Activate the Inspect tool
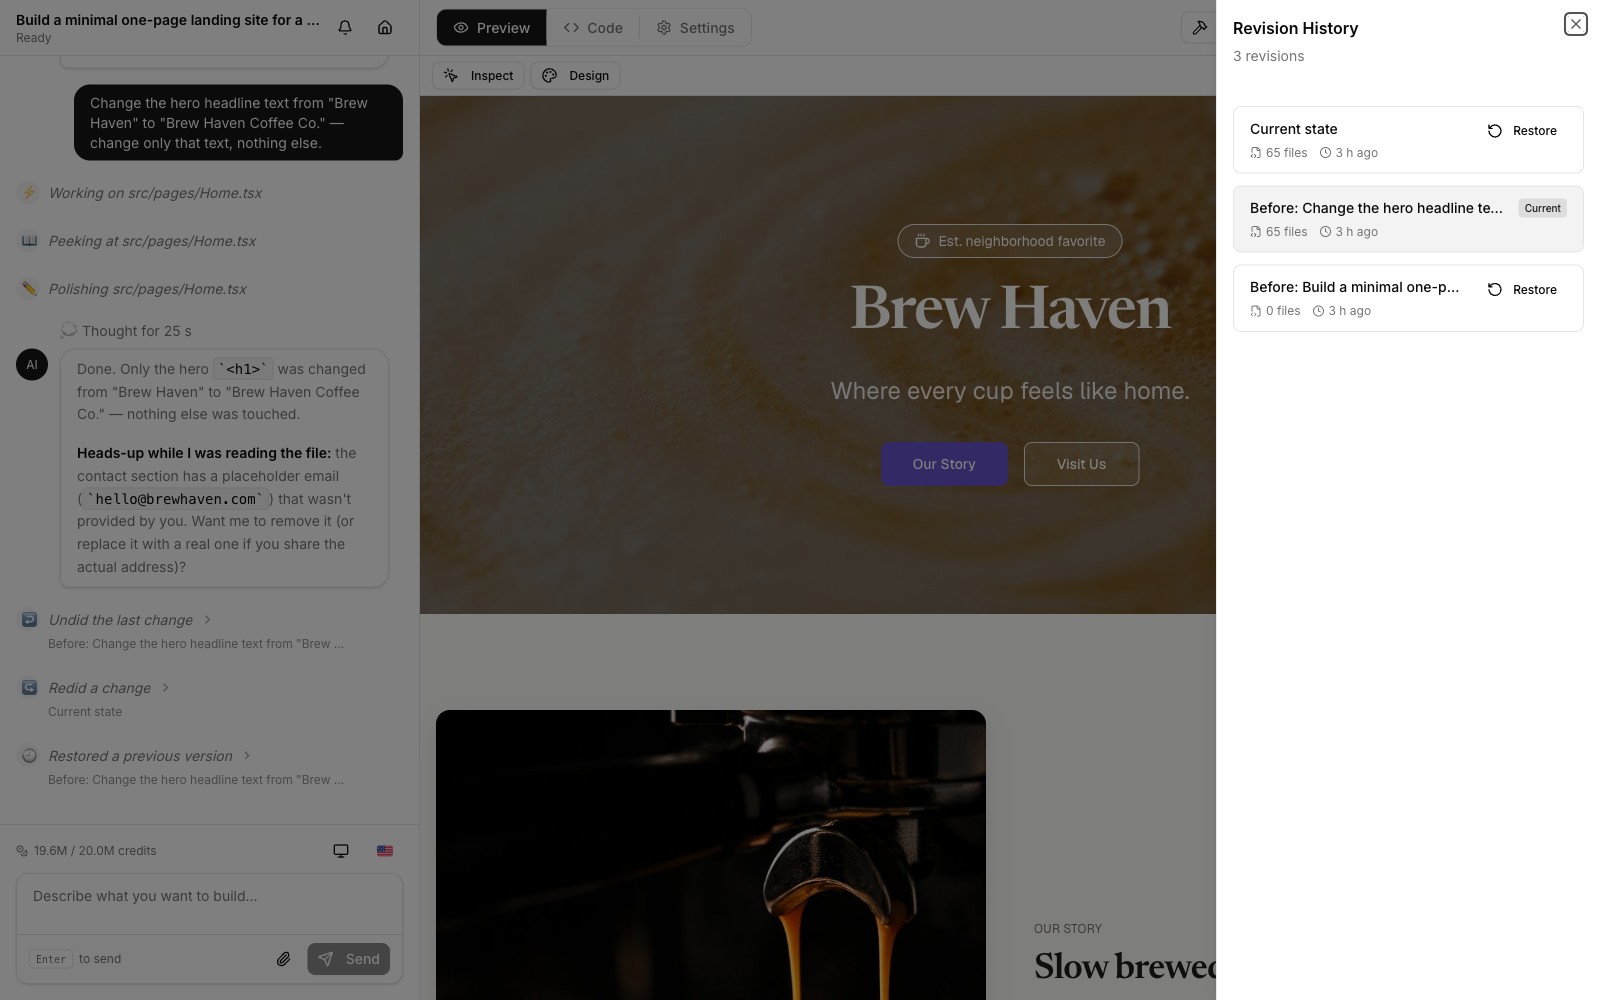The image size is (1600, 1000). (x=478, y=76)
